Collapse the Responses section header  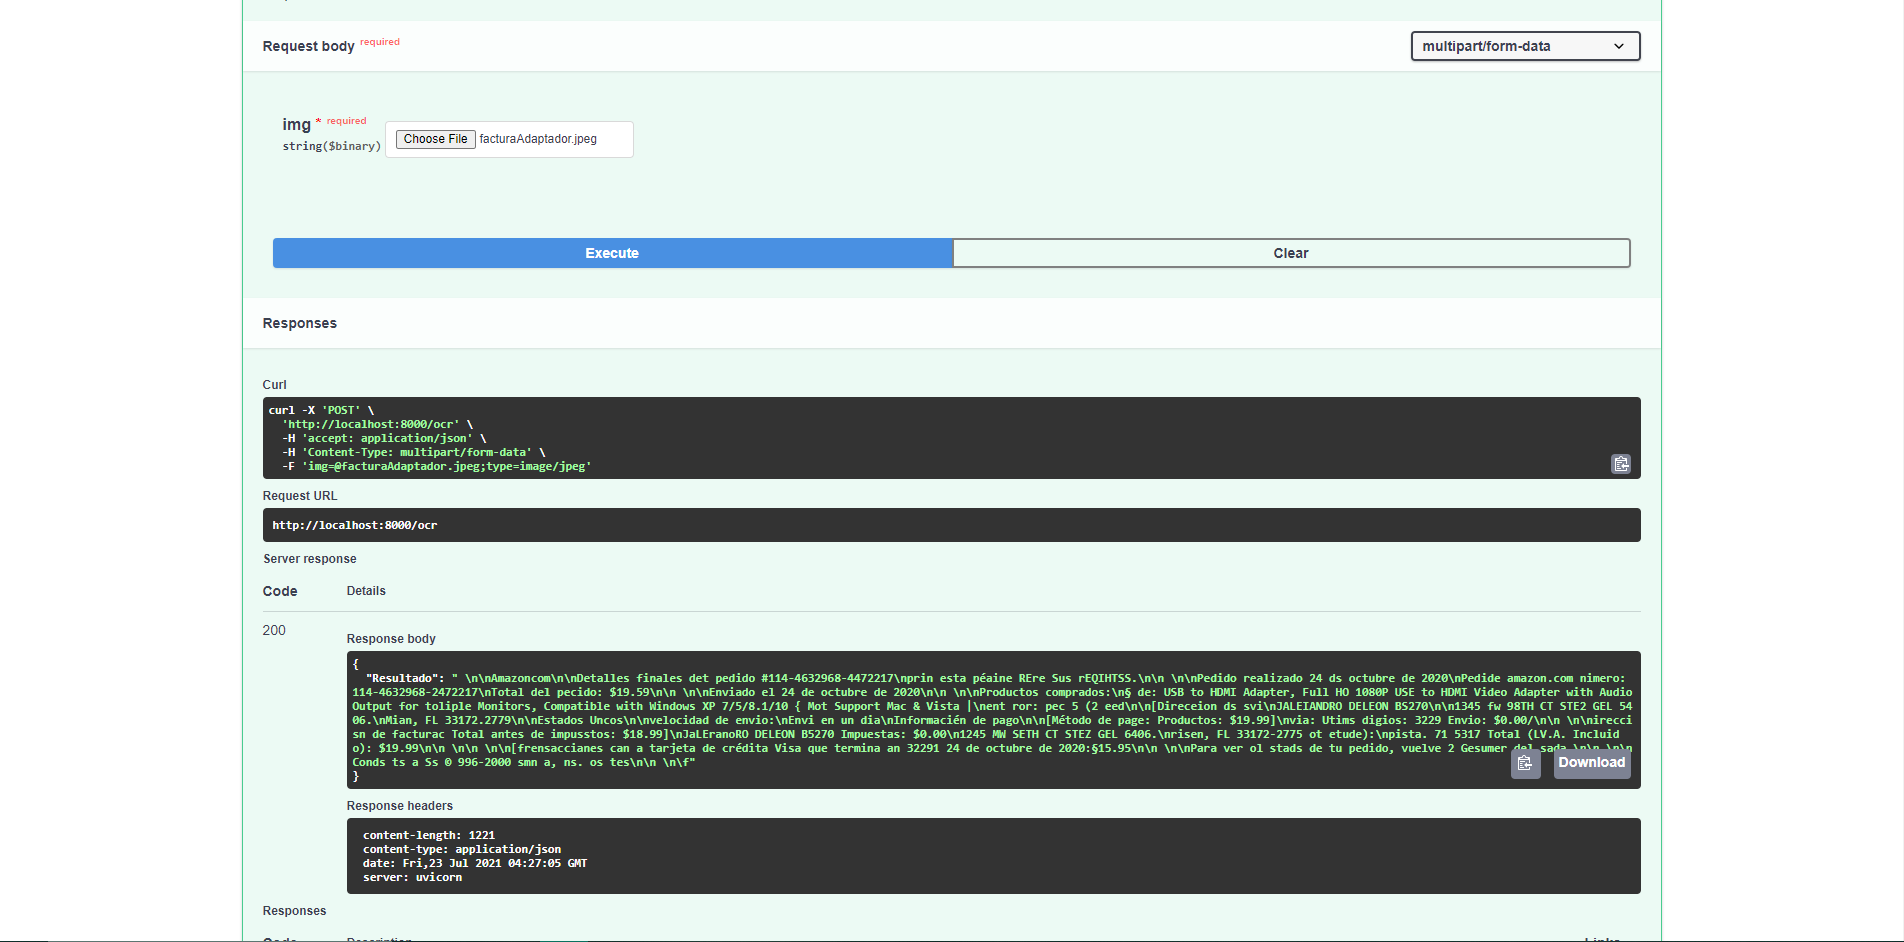point(299,323)
